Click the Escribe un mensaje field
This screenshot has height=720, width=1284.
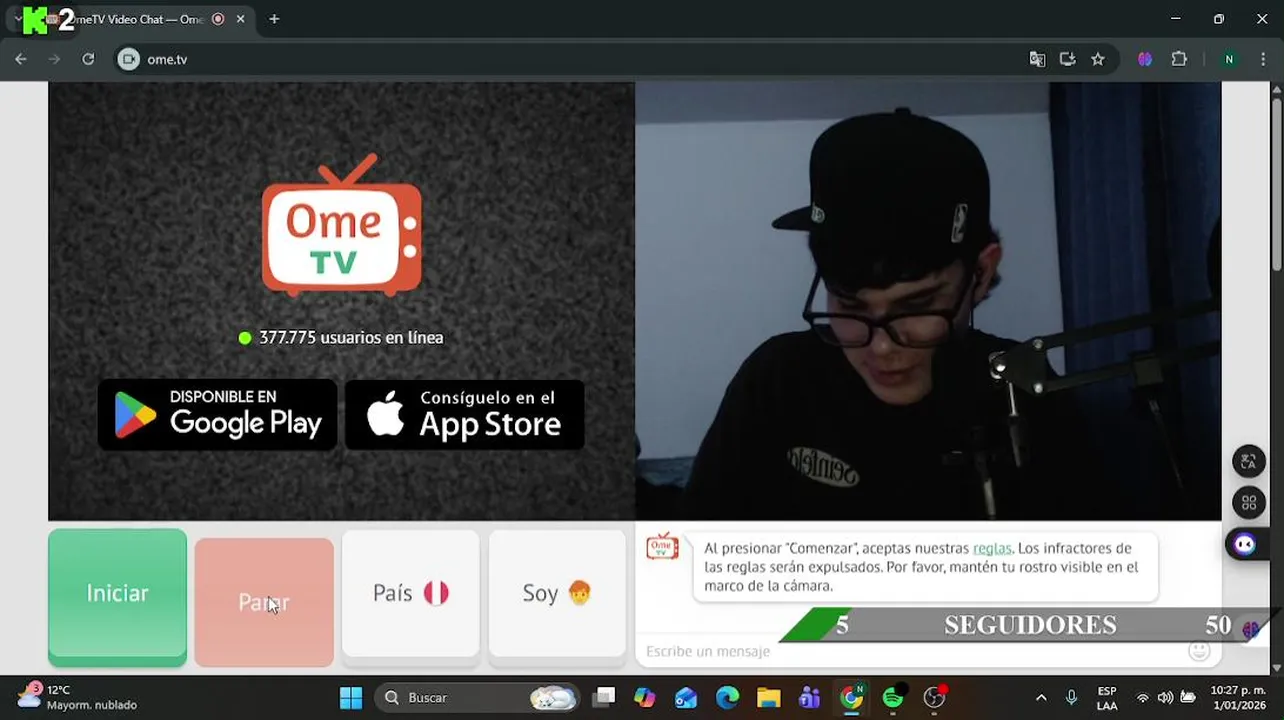pyautogui.click(x=910, y=651)
